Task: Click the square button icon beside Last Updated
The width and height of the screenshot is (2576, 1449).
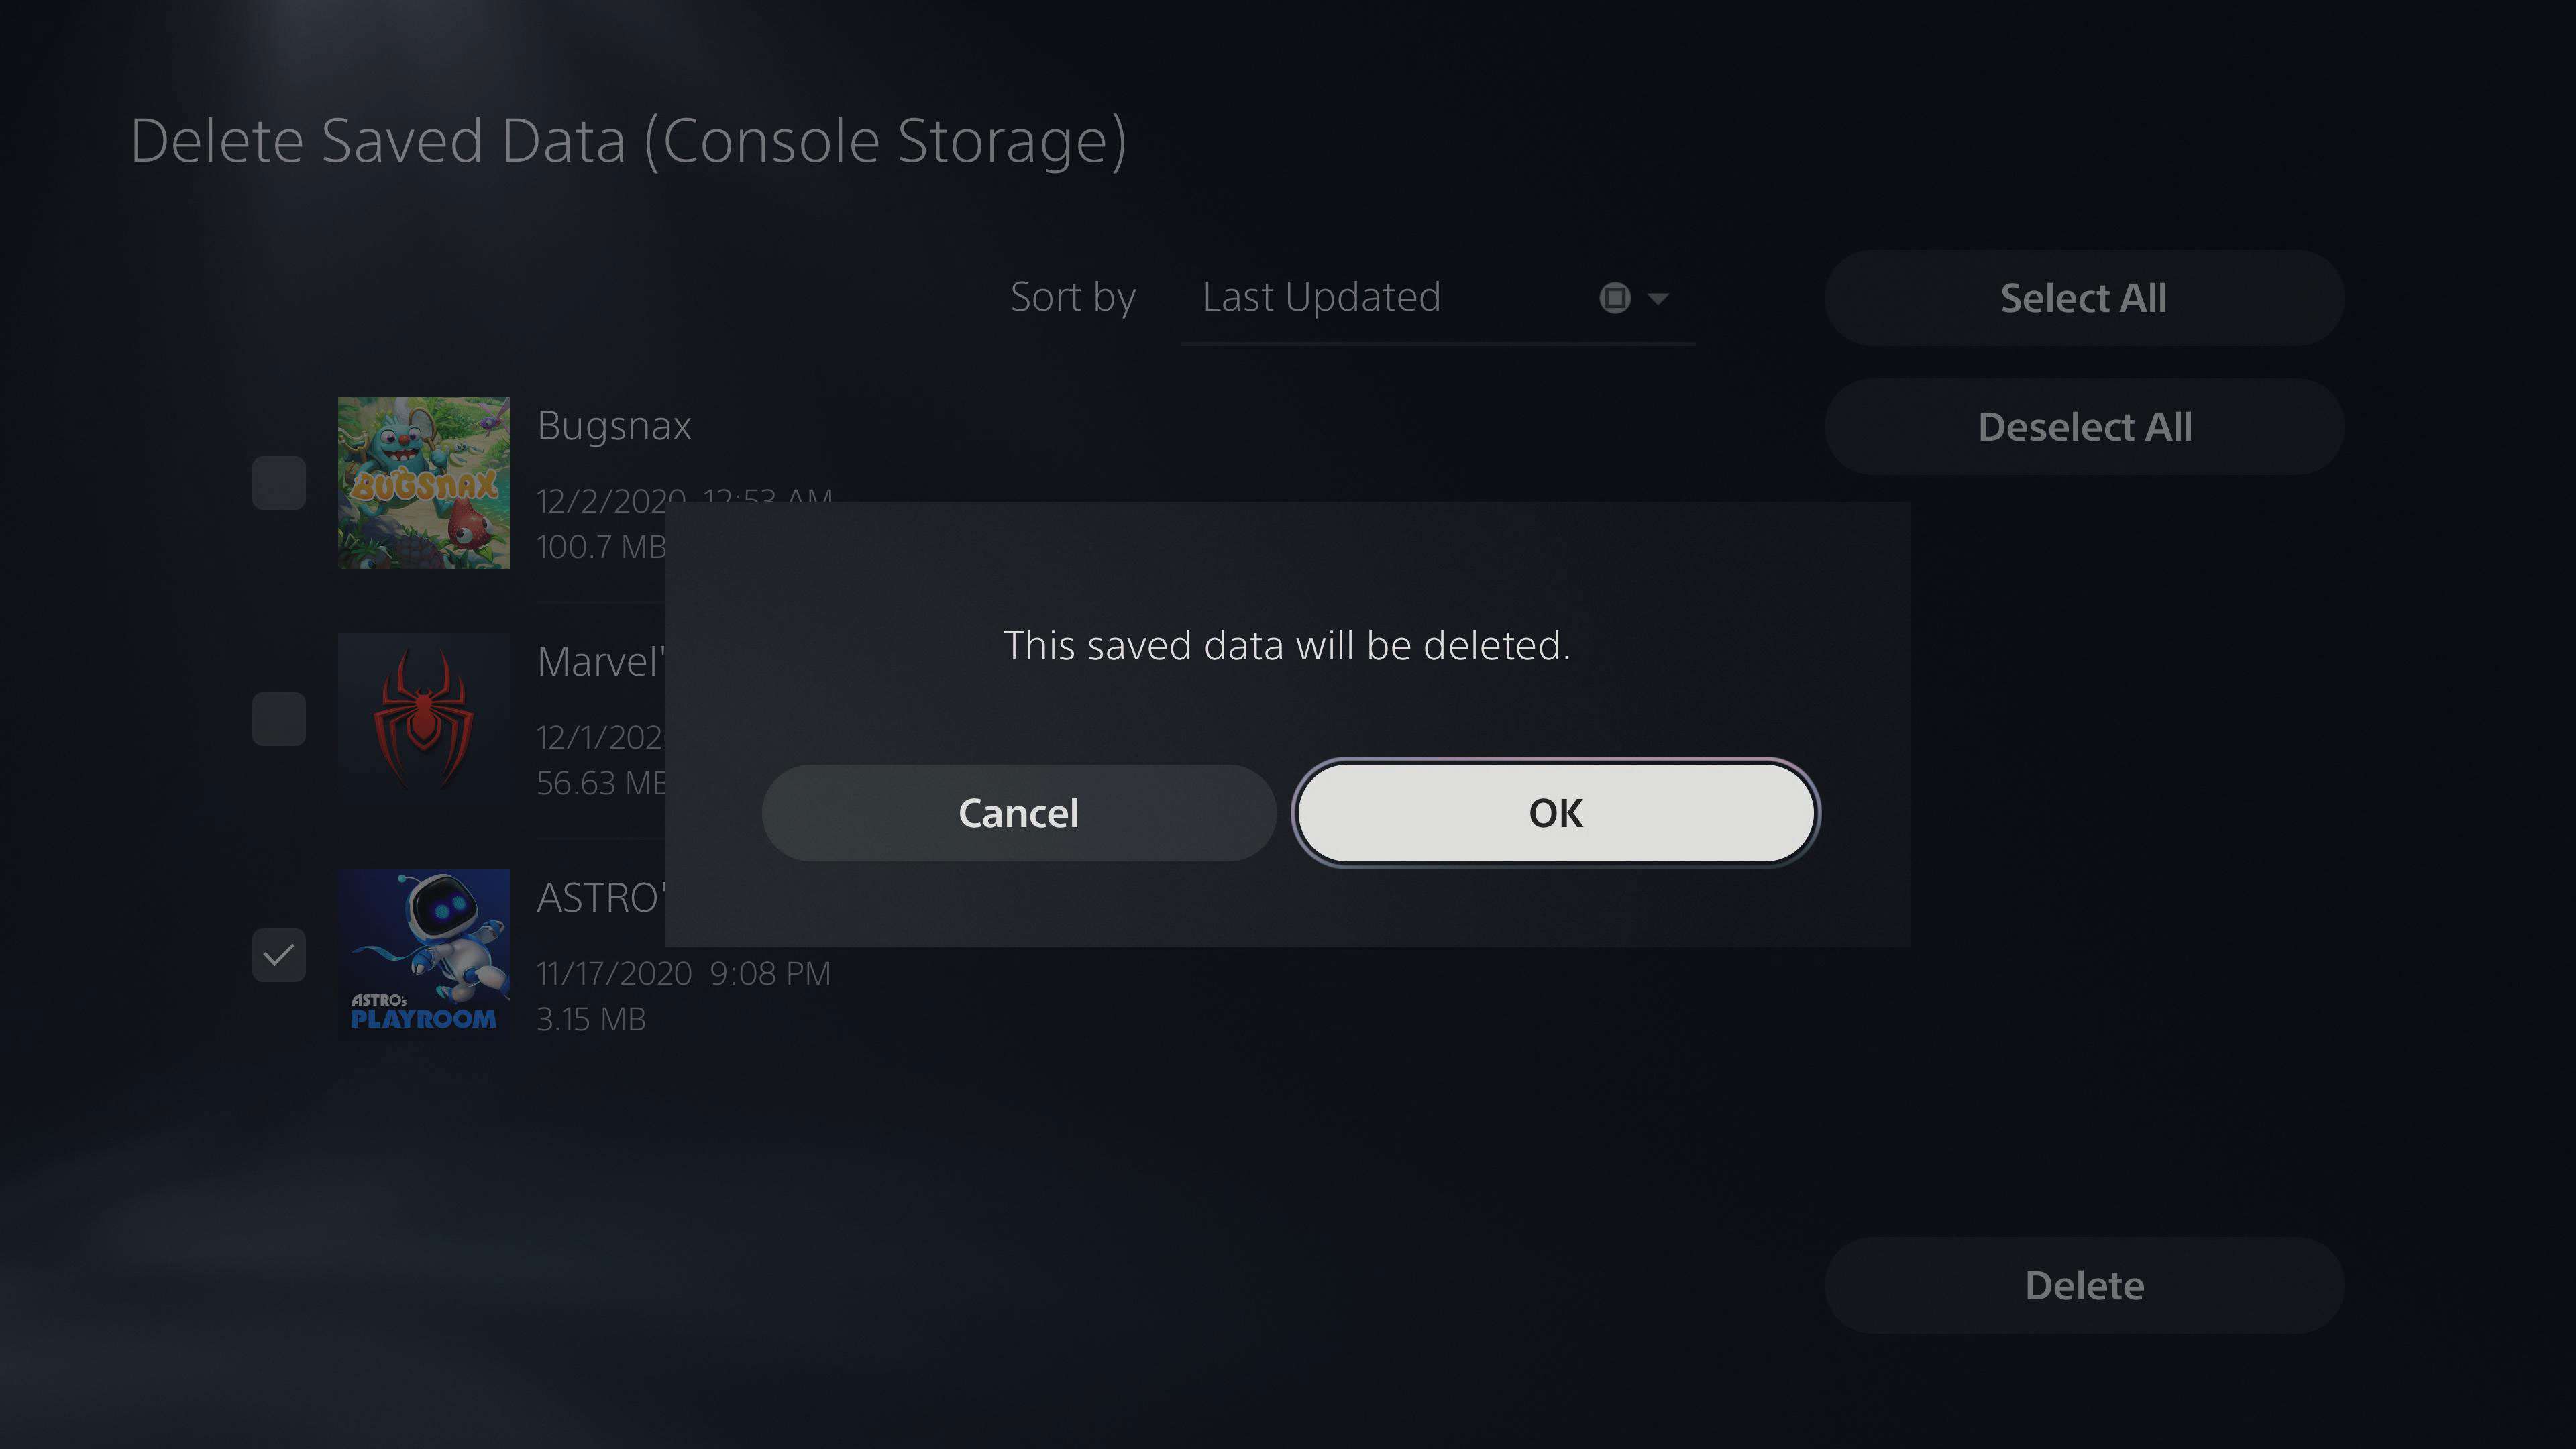Action: click(x=1614, y=298)
